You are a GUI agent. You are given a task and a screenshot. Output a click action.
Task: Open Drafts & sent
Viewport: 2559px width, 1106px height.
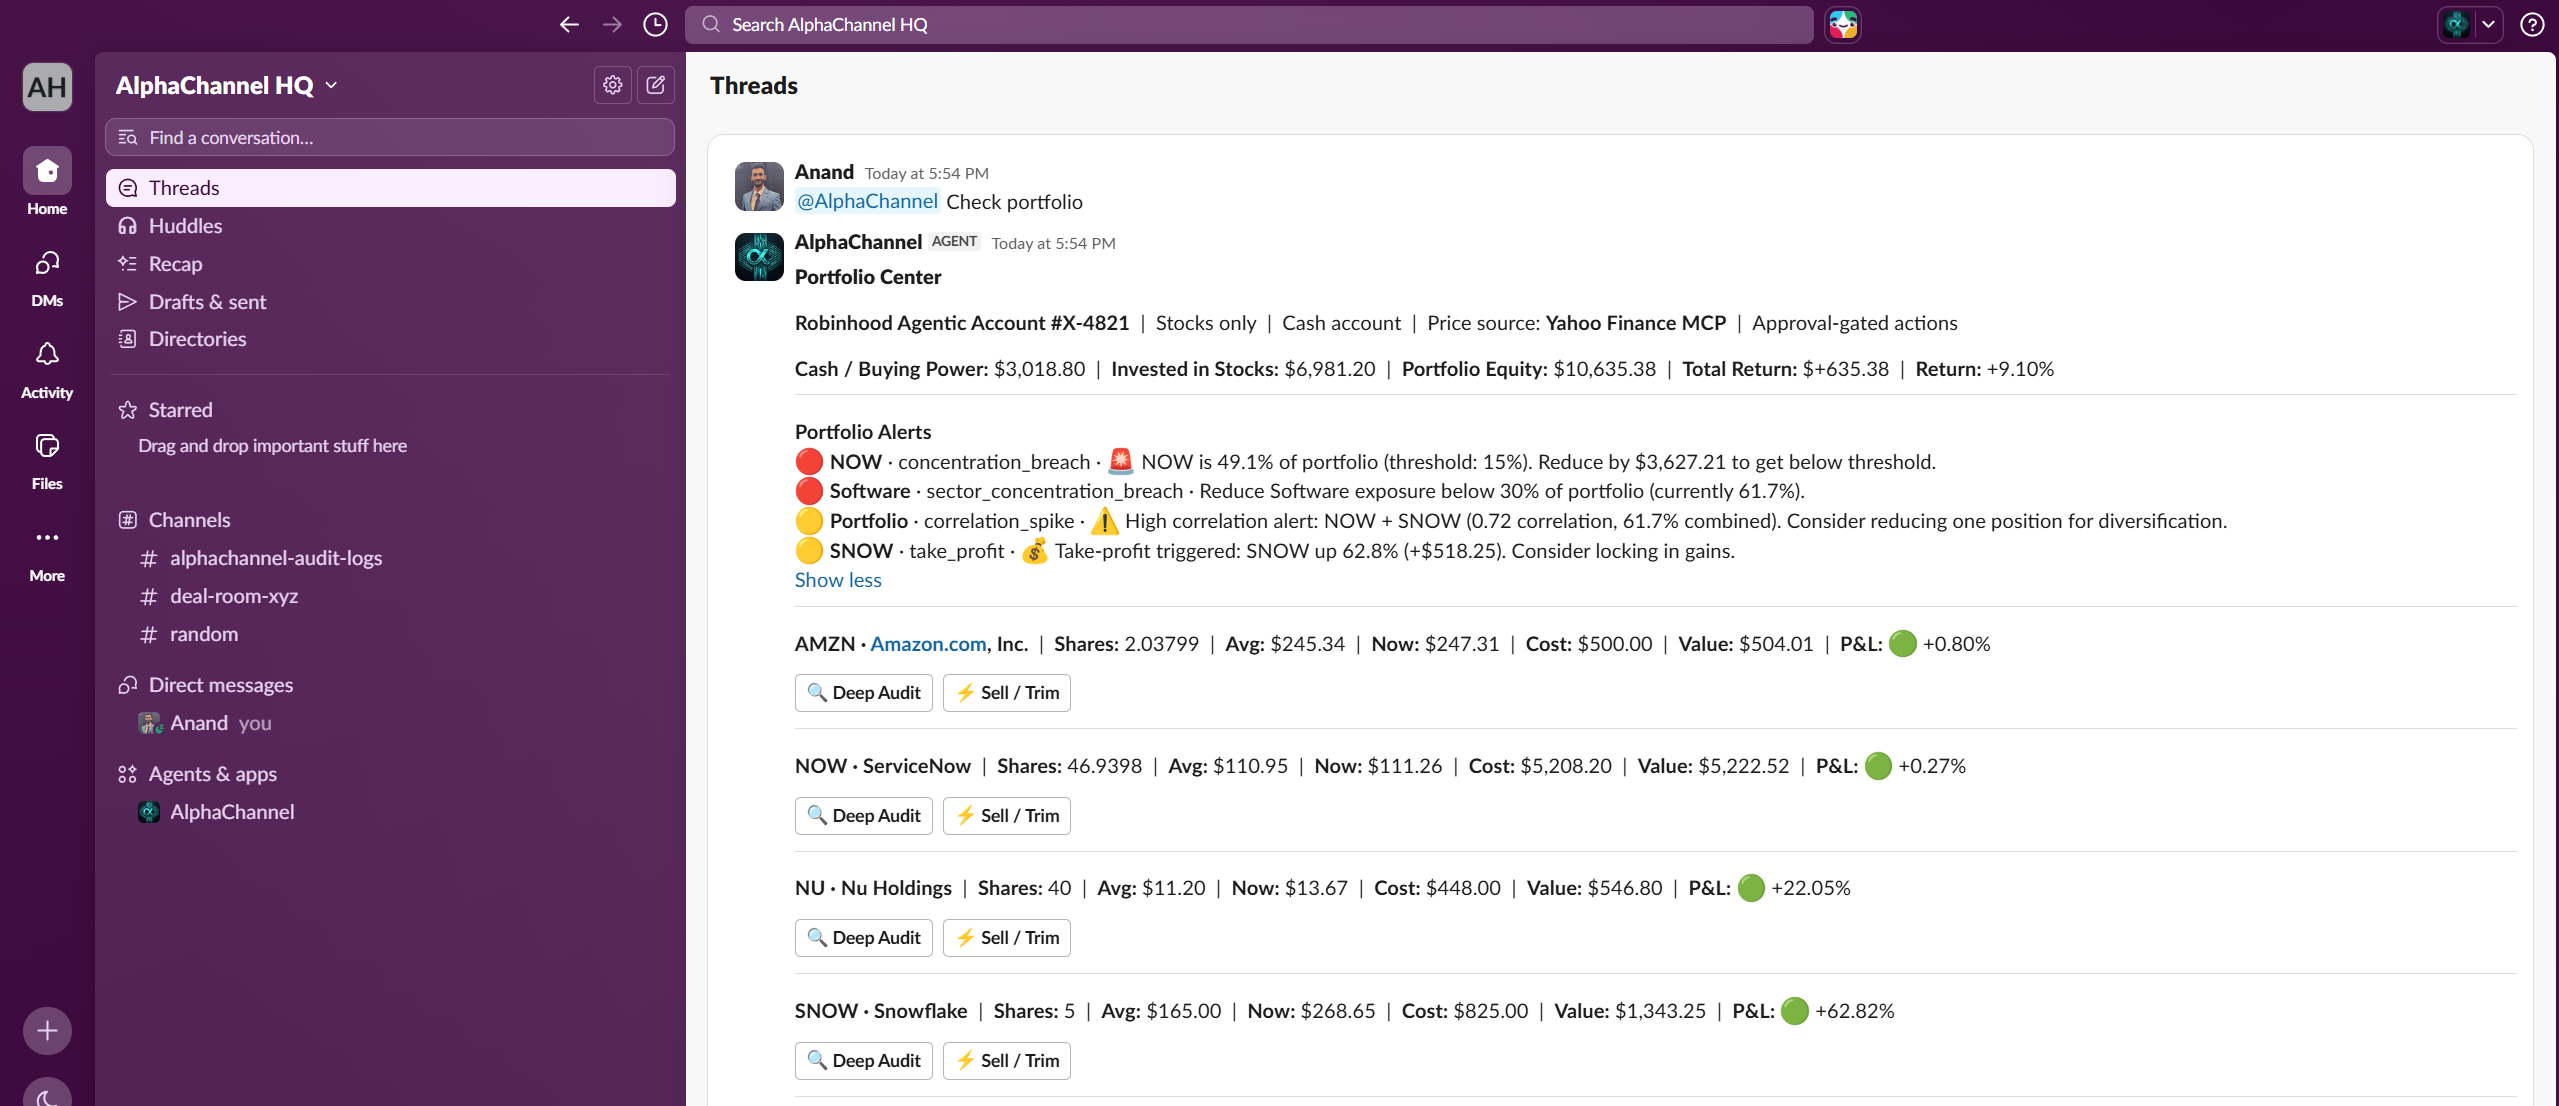point(390,302)
